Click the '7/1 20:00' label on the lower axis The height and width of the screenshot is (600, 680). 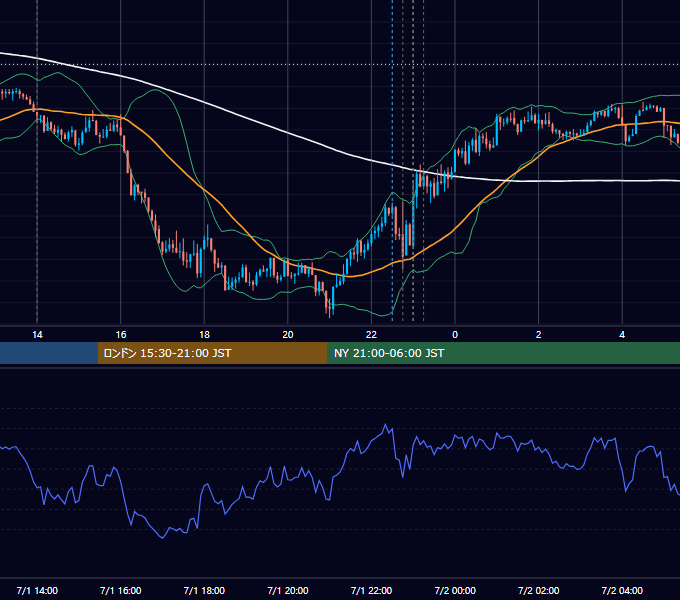[x=288, y=590]
